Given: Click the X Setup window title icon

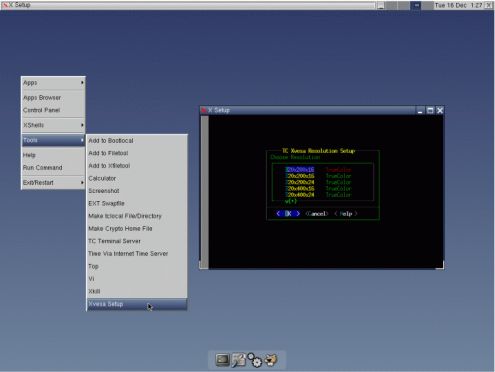Looking at the screenshot, I should (204, 110).
